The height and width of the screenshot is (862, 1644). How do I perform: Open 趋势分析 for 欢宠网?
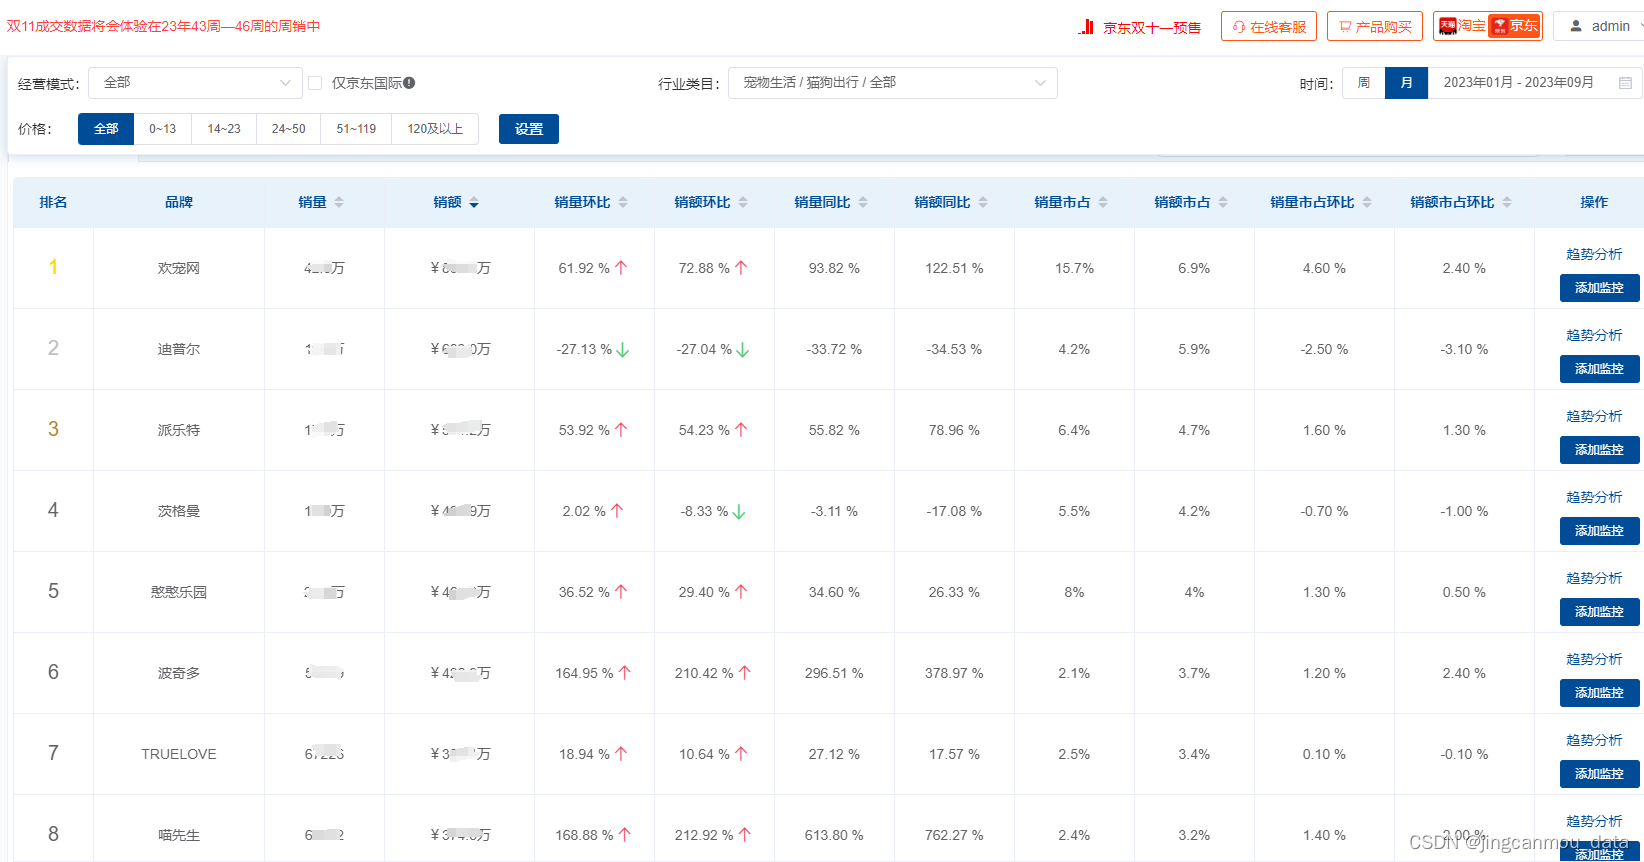tap(1594, 254)
